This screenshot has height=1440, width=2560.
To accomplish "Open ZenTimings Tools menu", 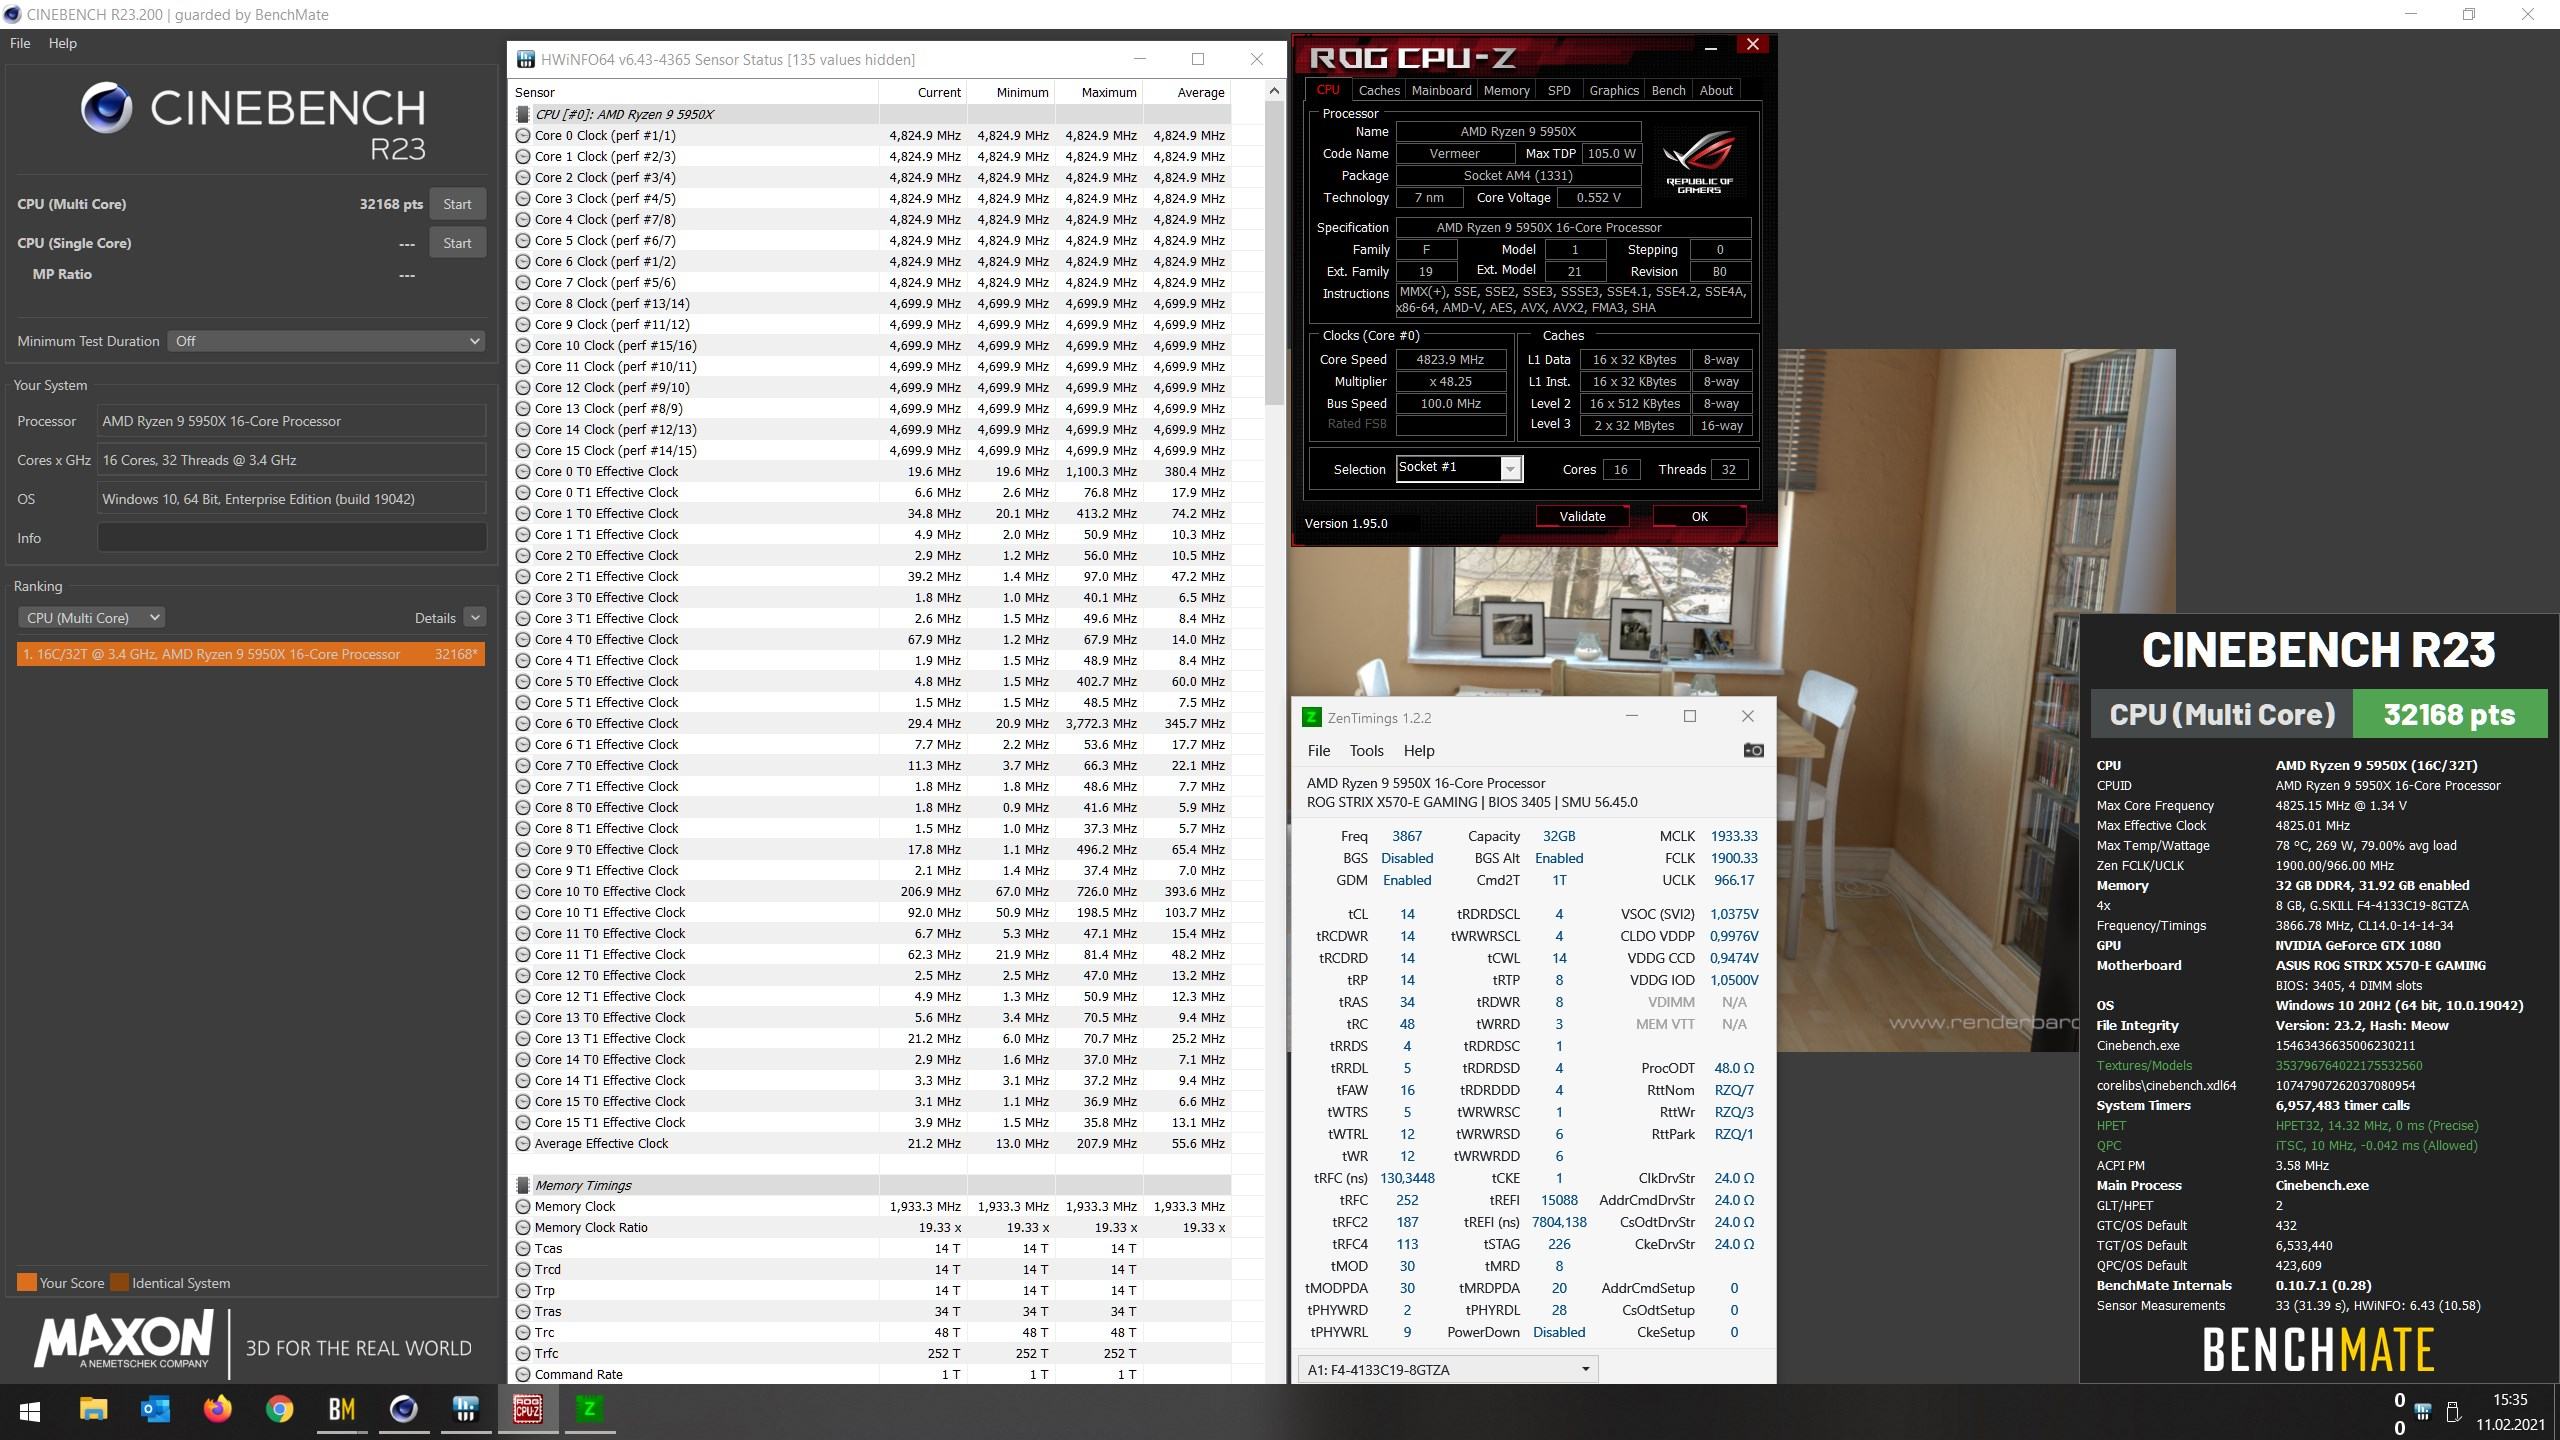I will point(1366,750).
